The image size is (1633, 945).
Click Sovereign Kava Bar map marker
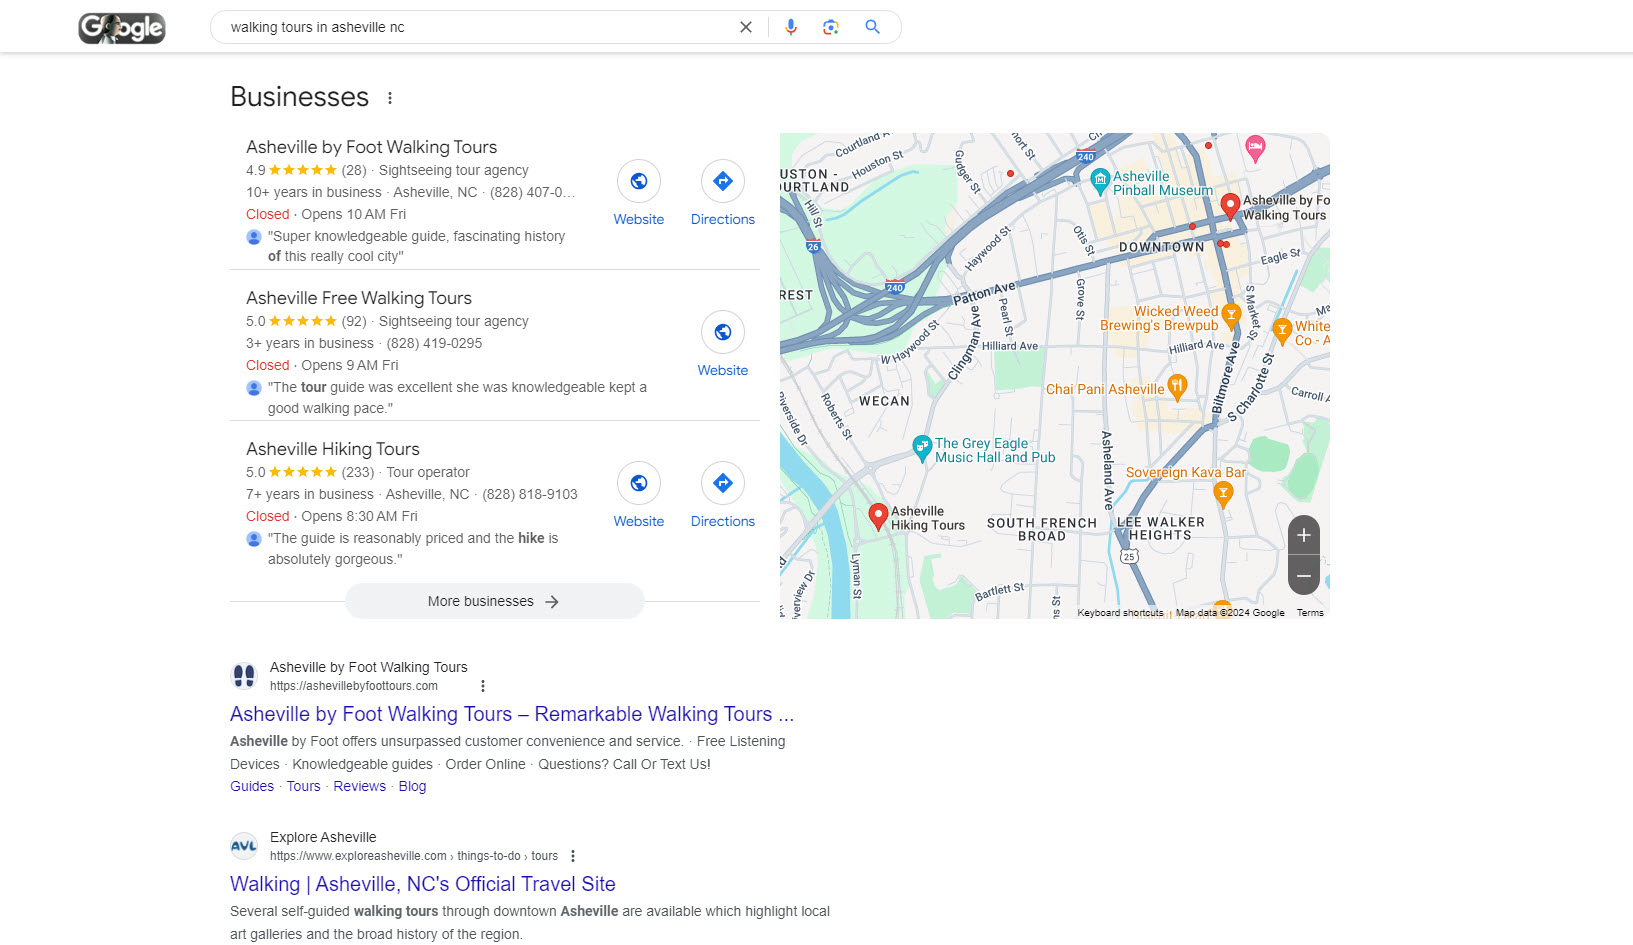pyautogui.click(x=1222, y=493)
